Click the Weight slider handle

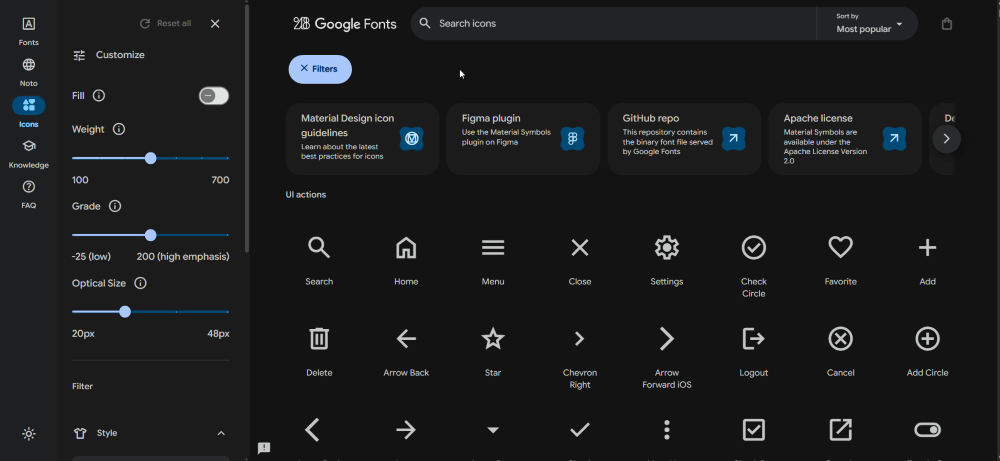point(151,158)
